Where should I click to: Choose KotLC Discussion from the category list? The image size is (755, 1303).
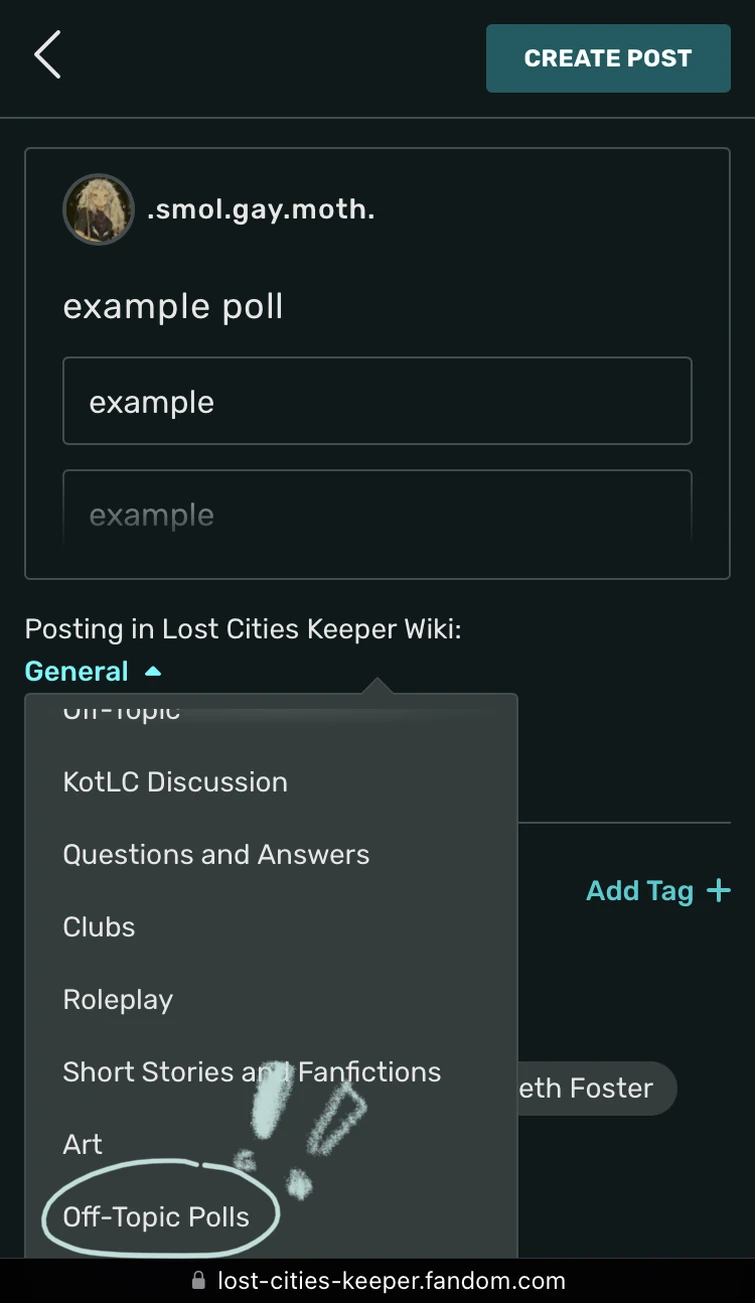(x=175, y=781)
